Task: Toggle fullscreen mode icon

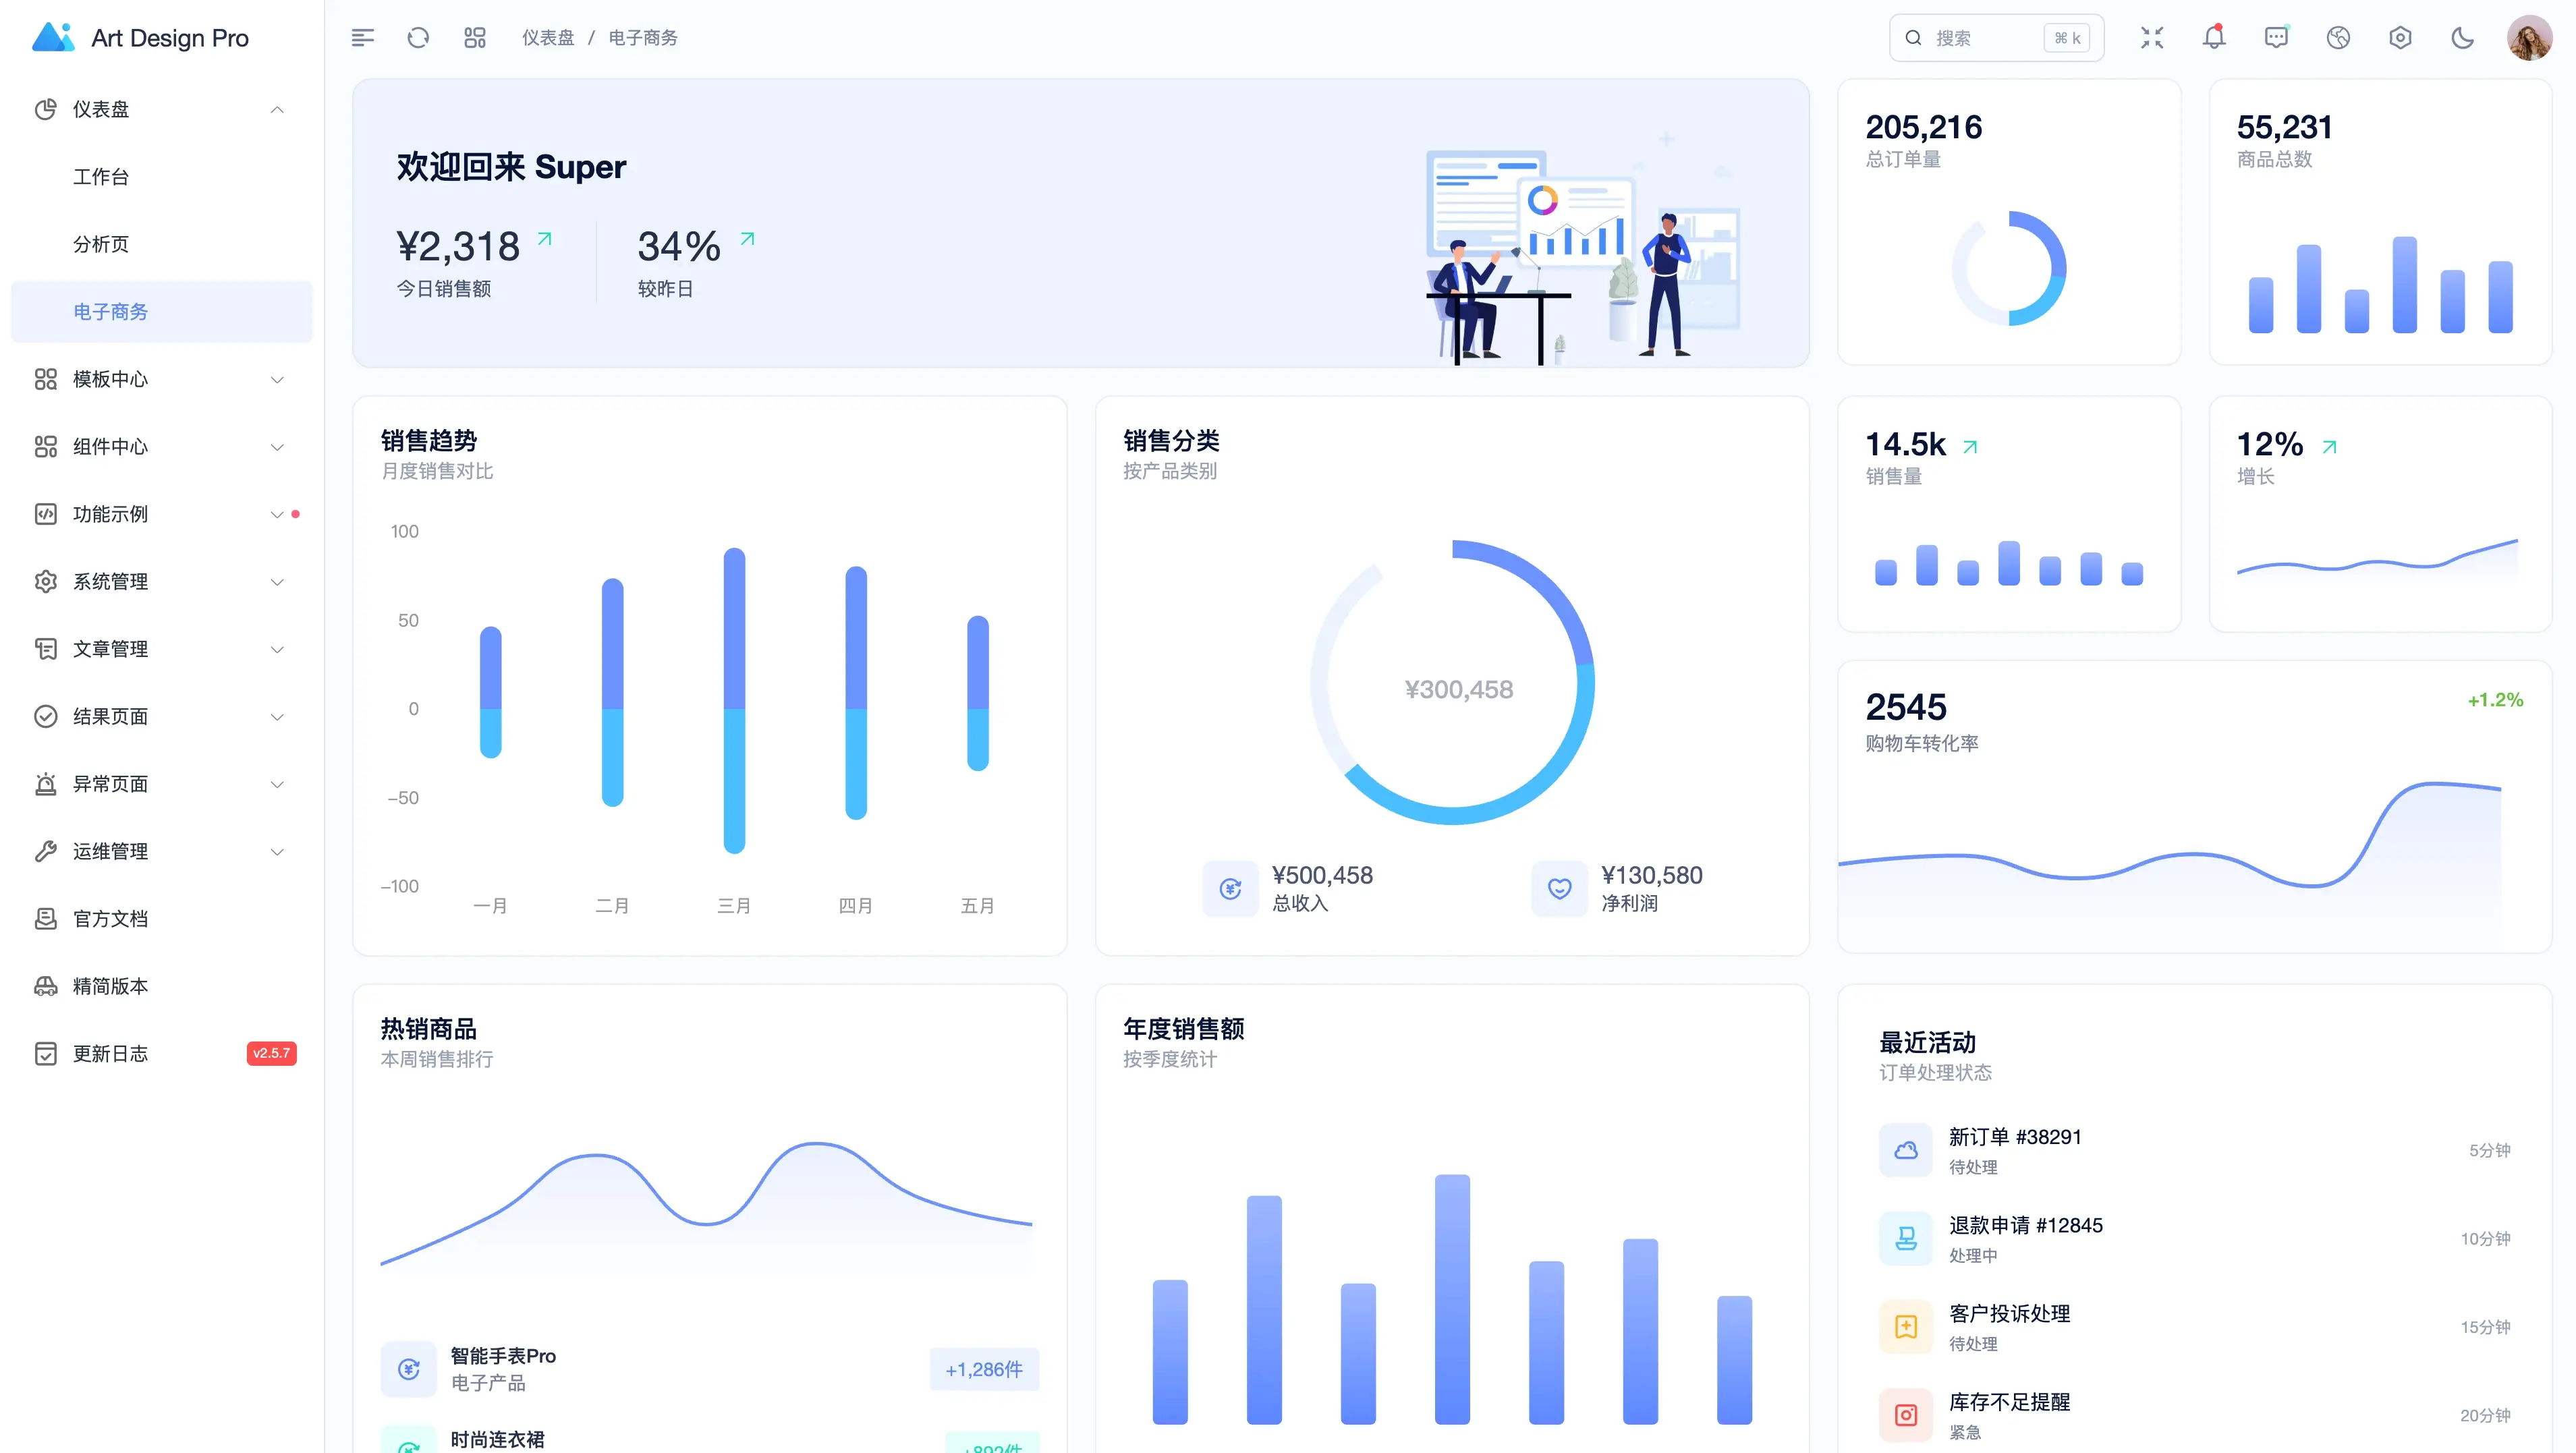Action: coord(2152,38)
